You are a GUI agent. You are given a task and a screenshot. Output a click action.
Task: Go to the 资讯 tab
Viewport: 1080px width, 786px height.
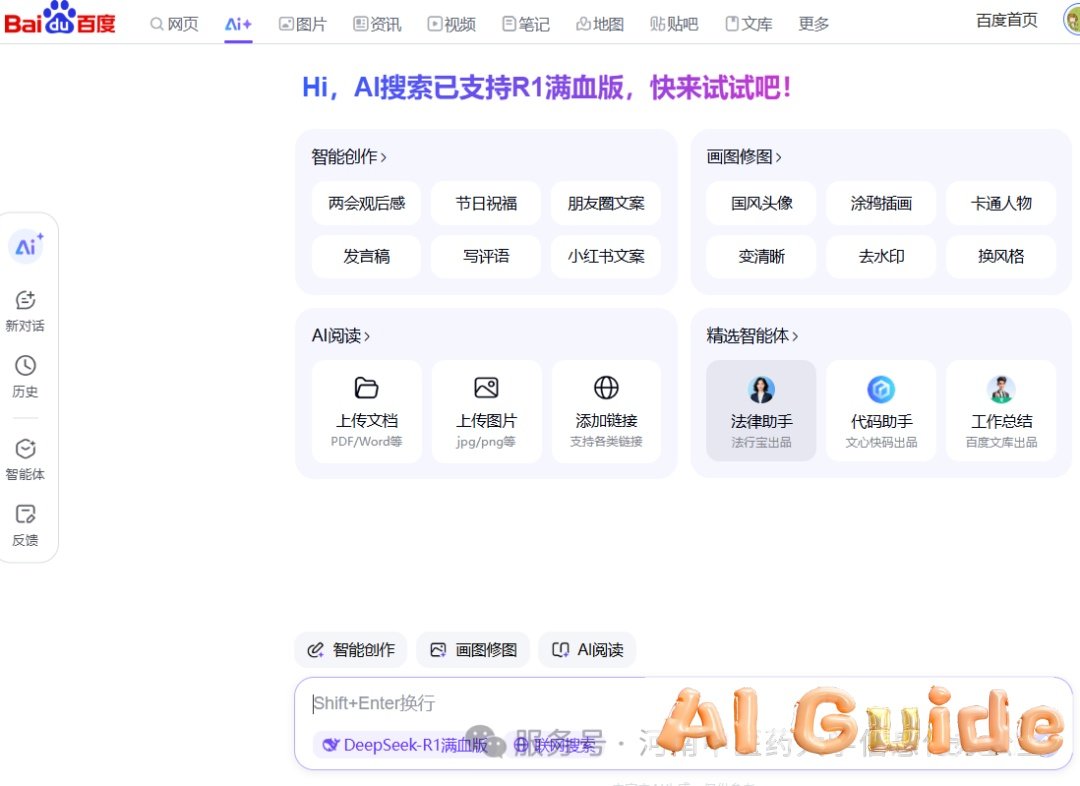[377, 24]
